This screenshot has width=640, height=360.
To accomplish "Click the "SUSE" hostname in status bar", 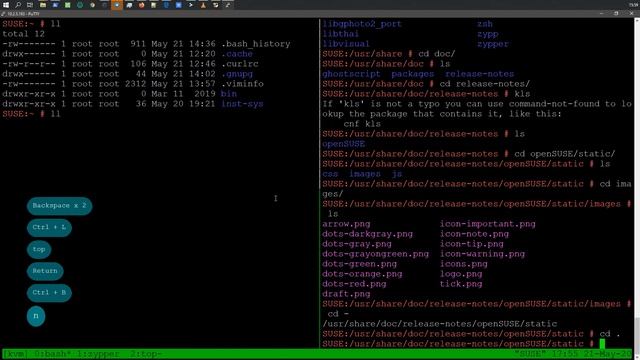I will (530, 354).
